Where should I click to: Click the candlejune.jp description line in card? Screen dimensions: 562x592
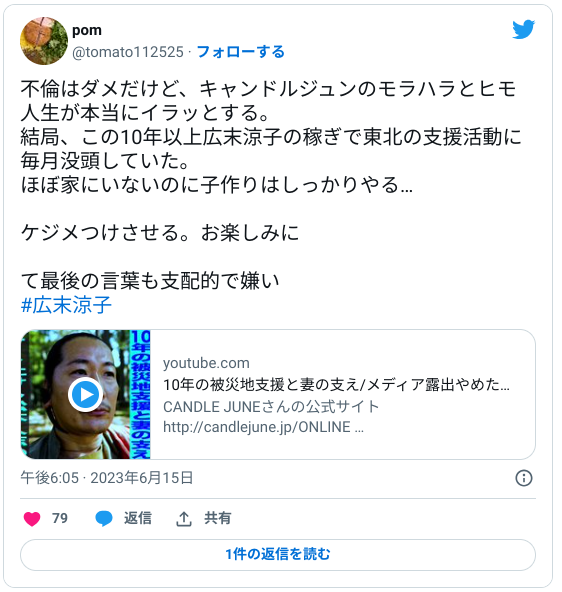coord(263,427)
